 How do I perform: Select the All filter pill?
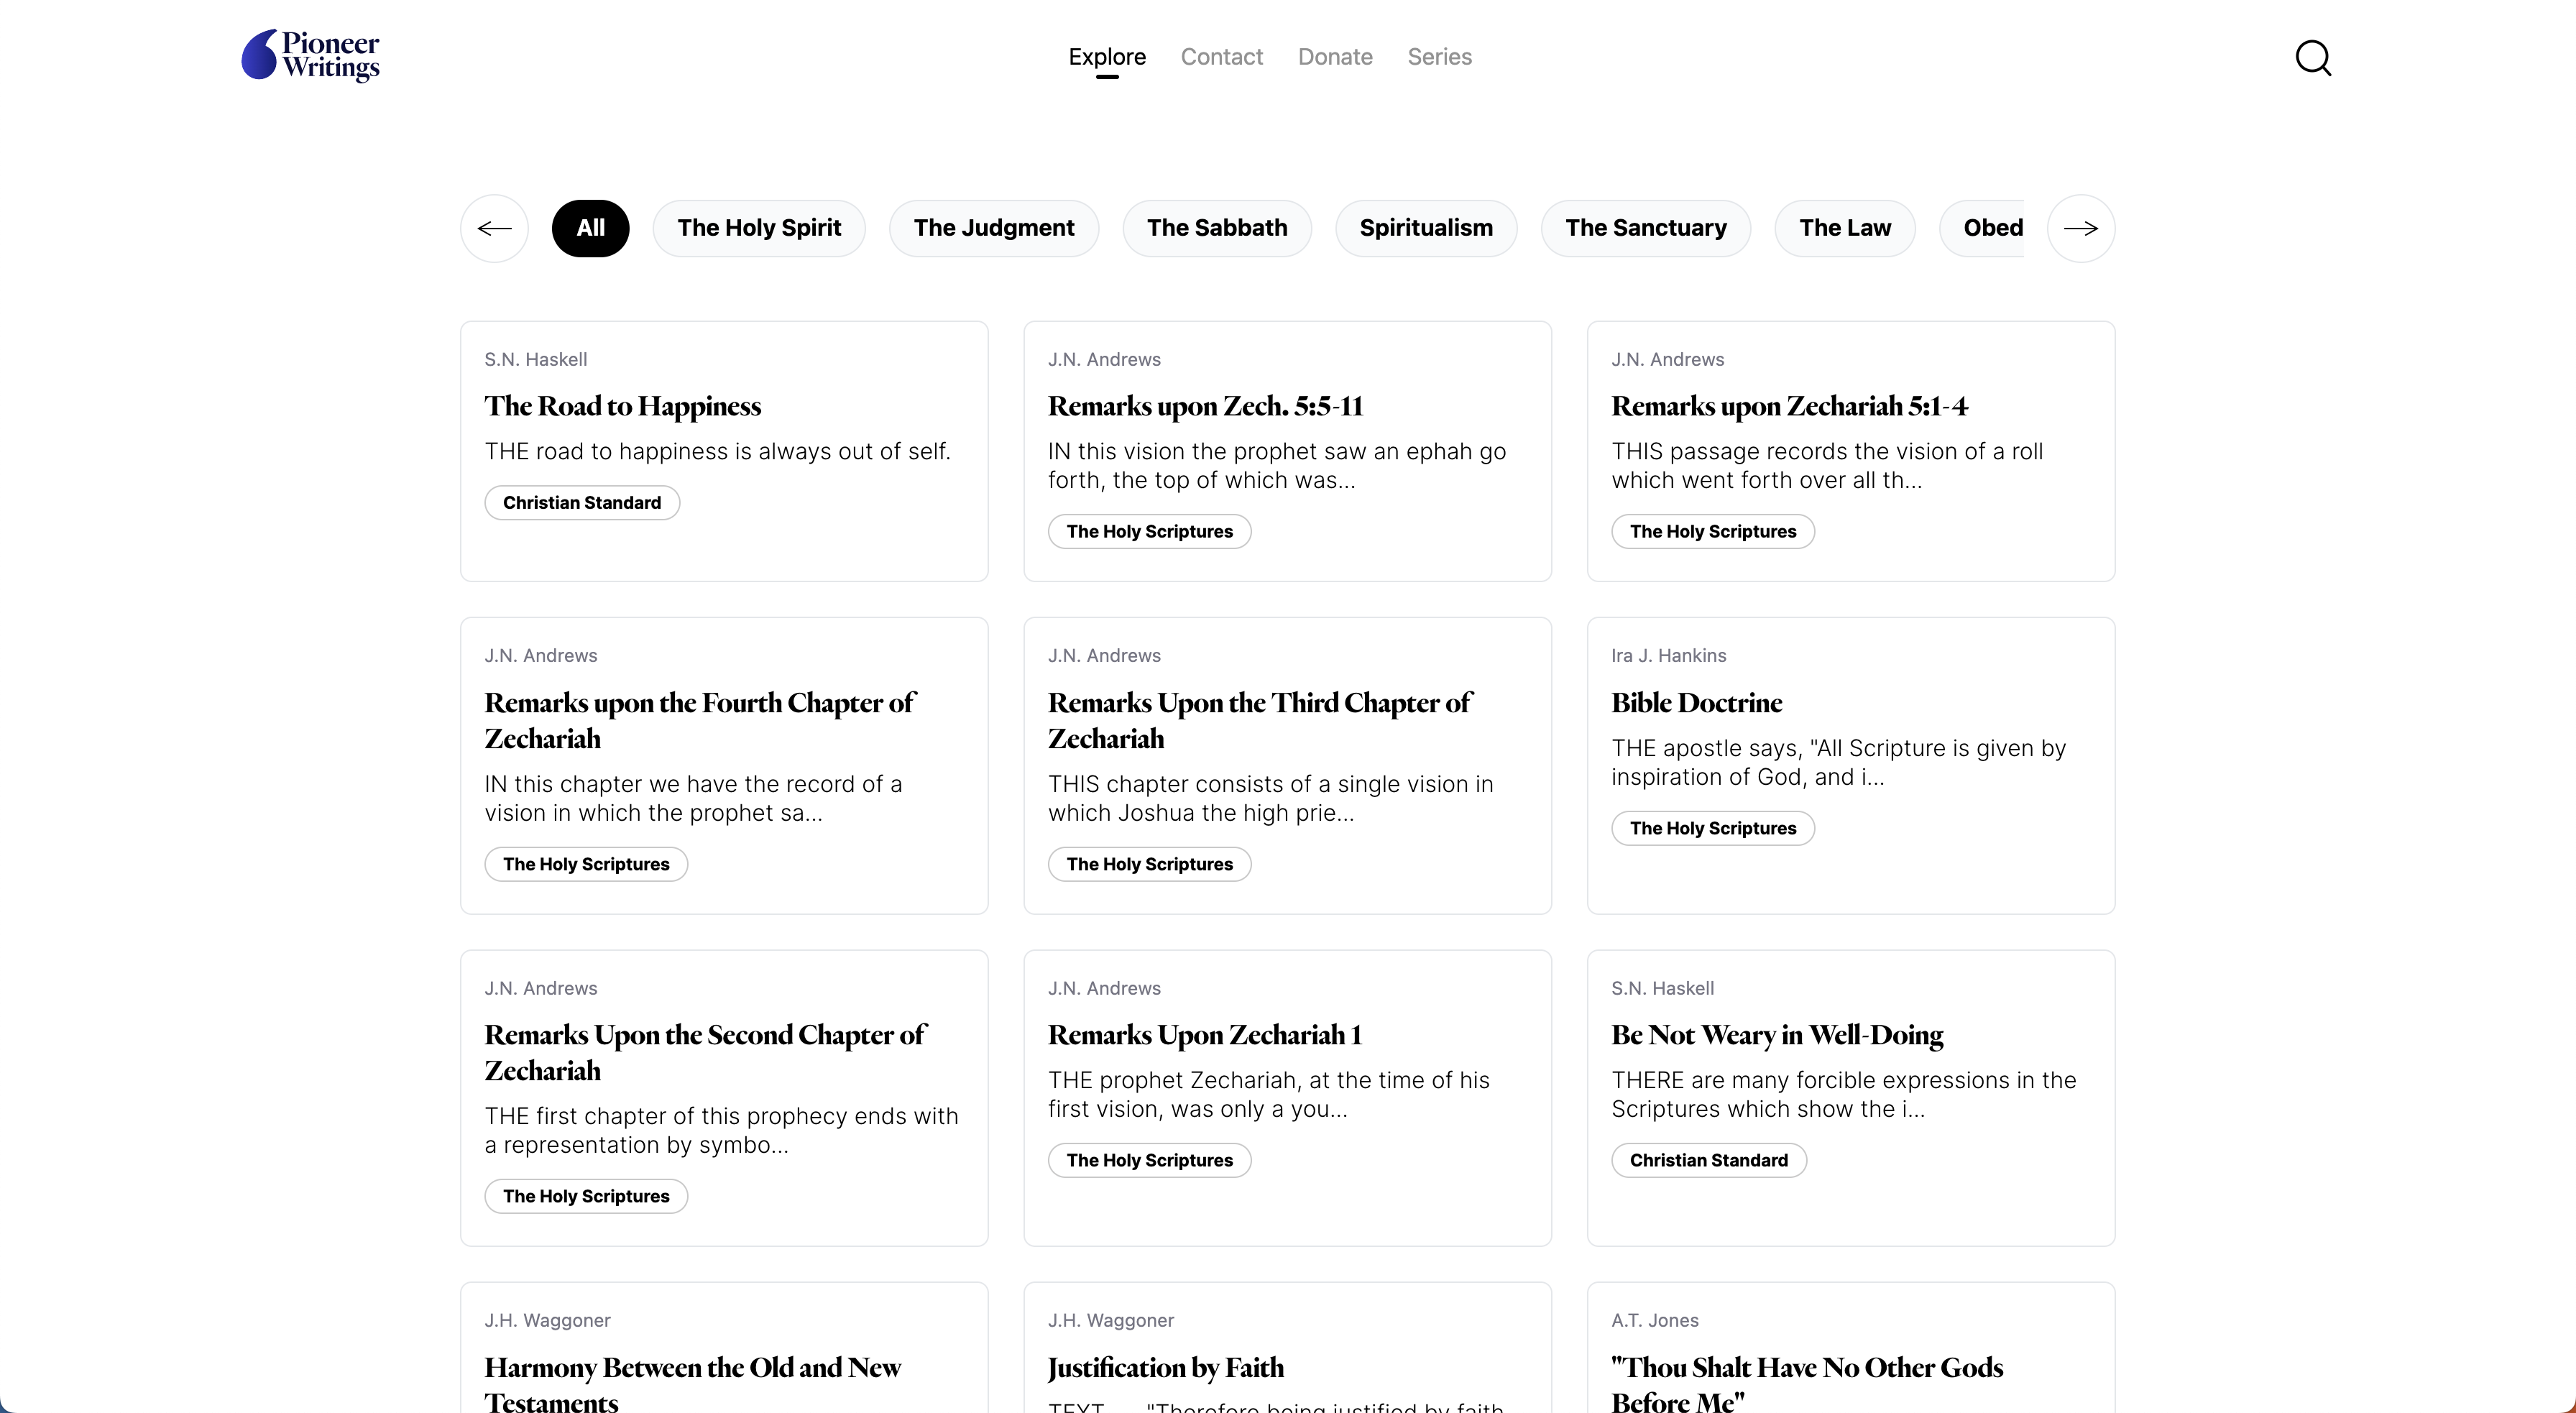590,228
